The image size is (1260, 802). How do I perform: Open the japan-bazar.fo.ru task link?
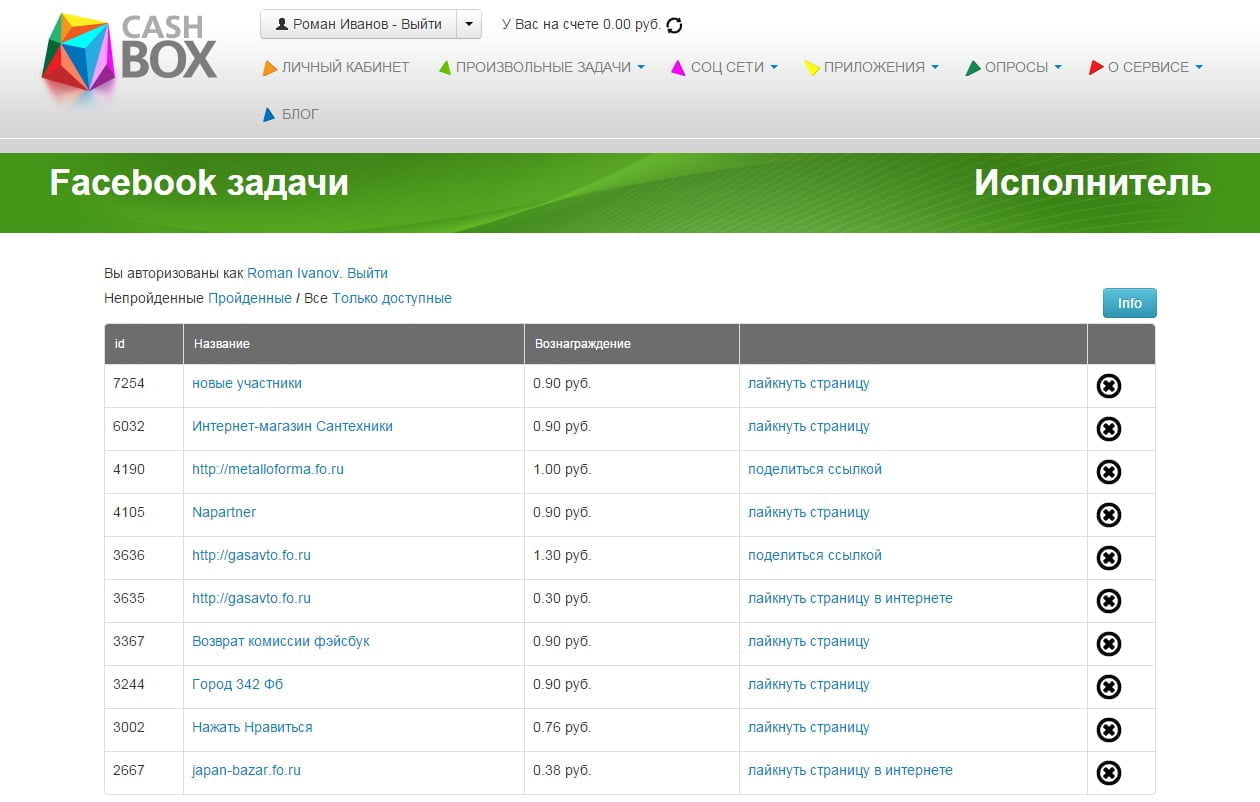[246, 770]
